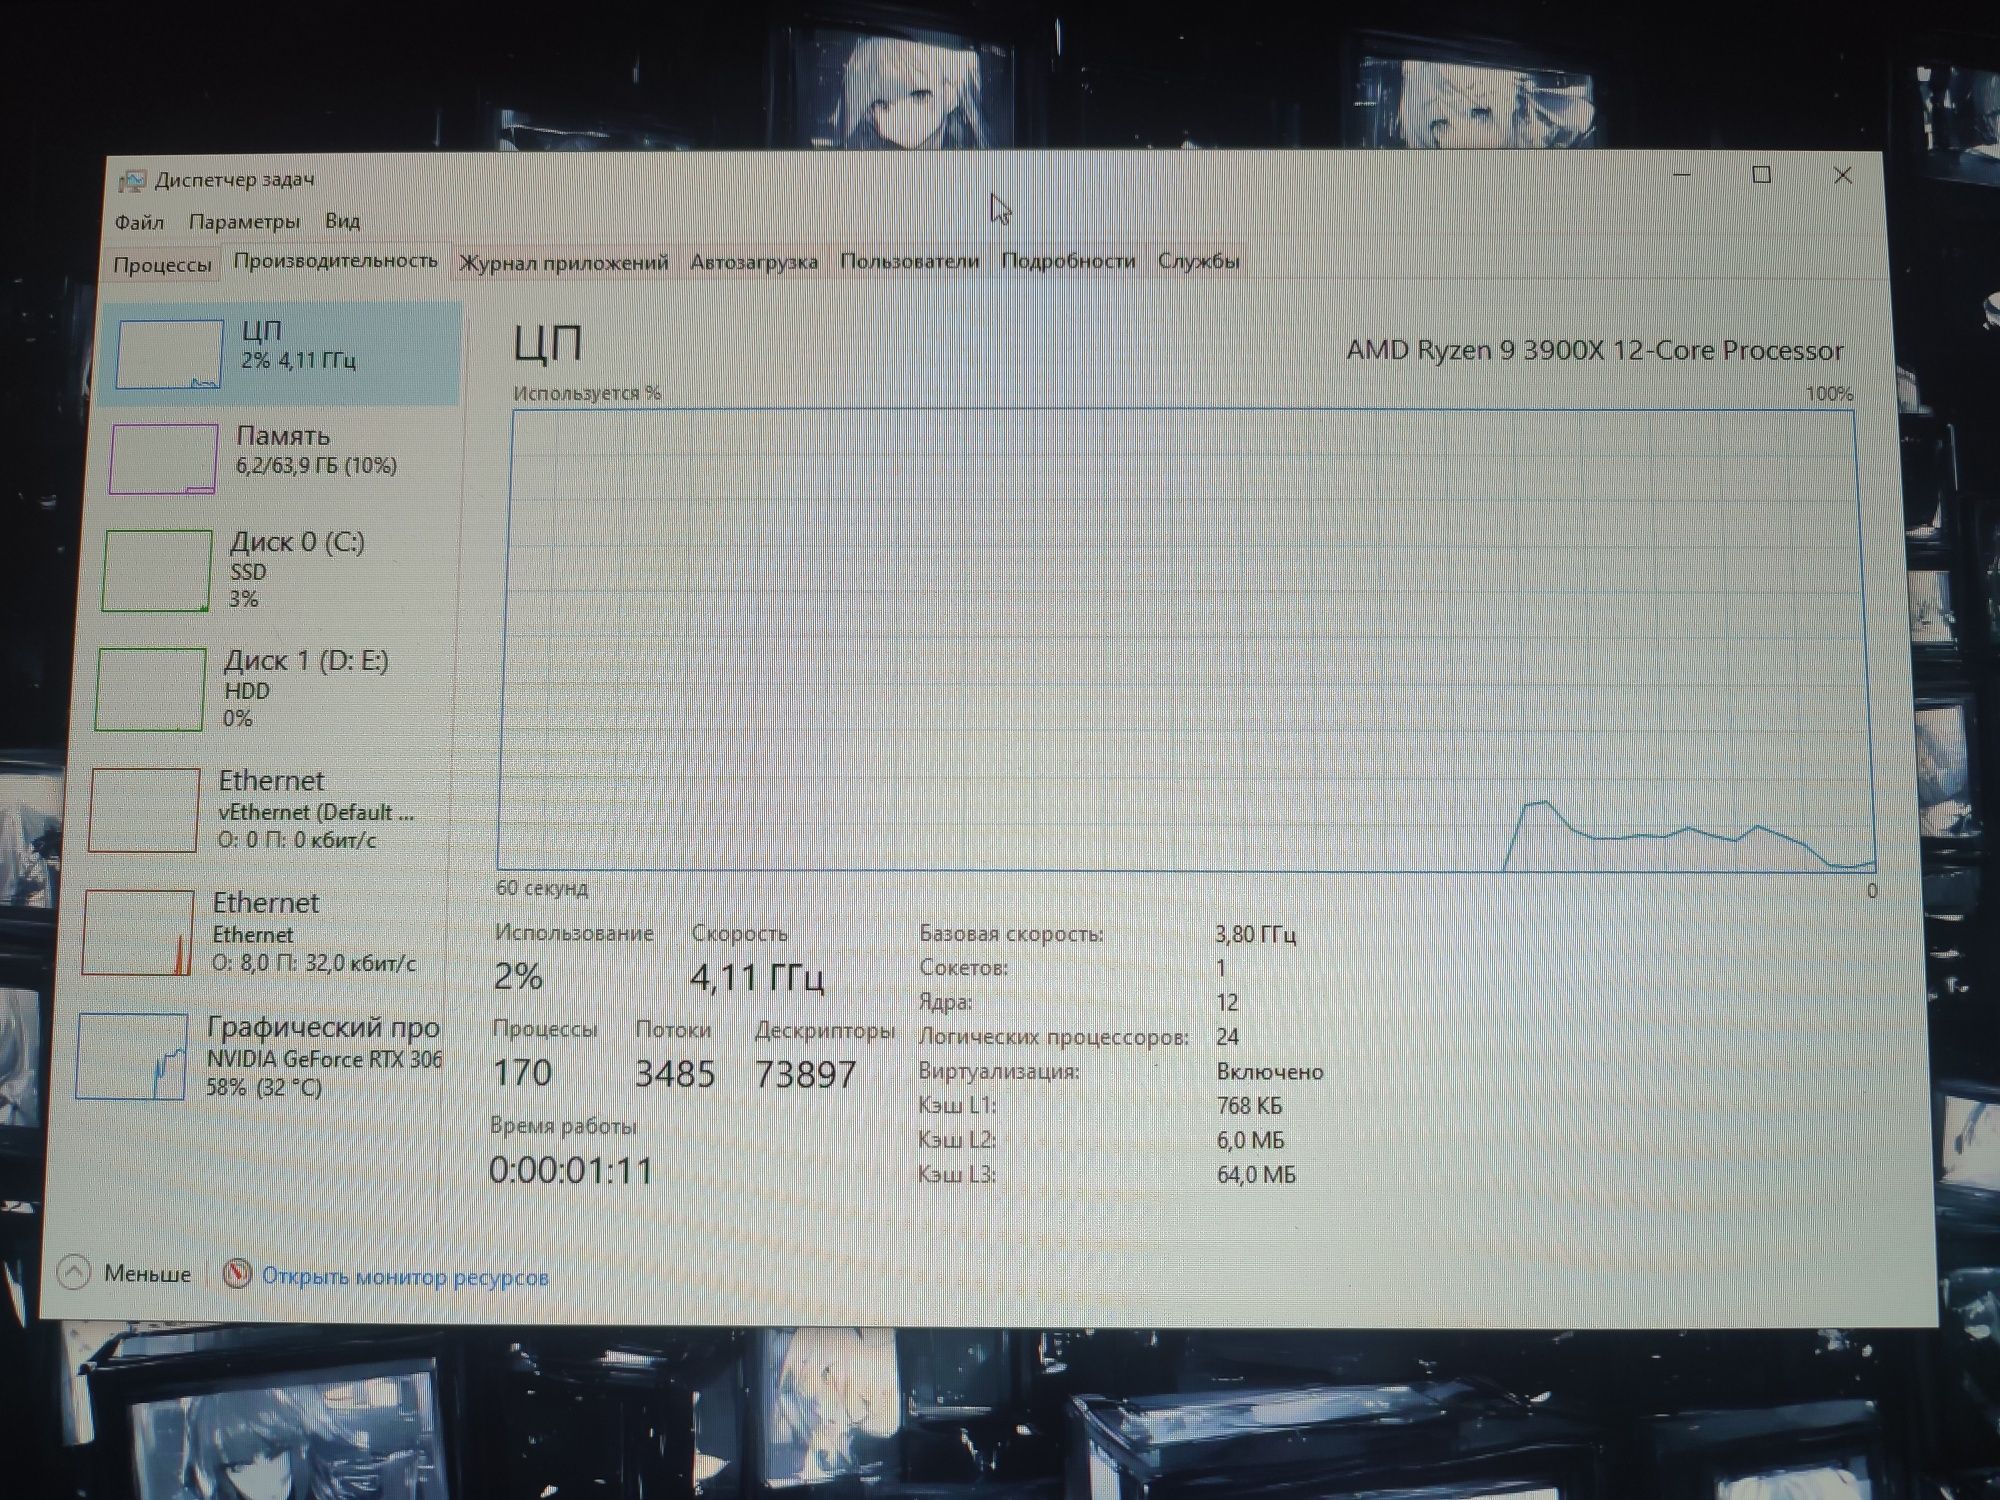Go to the Автозагрузка tab
This screenshot has width=2000, height=1500.
point(754,261)
